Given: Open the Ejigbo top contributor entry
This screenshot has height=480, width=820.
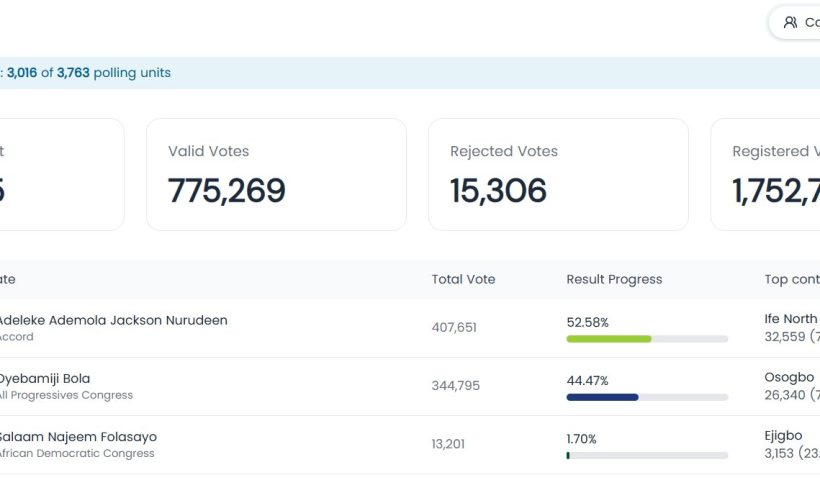Looking at the screenshot, I should pyautogui.click(x=792, y=444).
